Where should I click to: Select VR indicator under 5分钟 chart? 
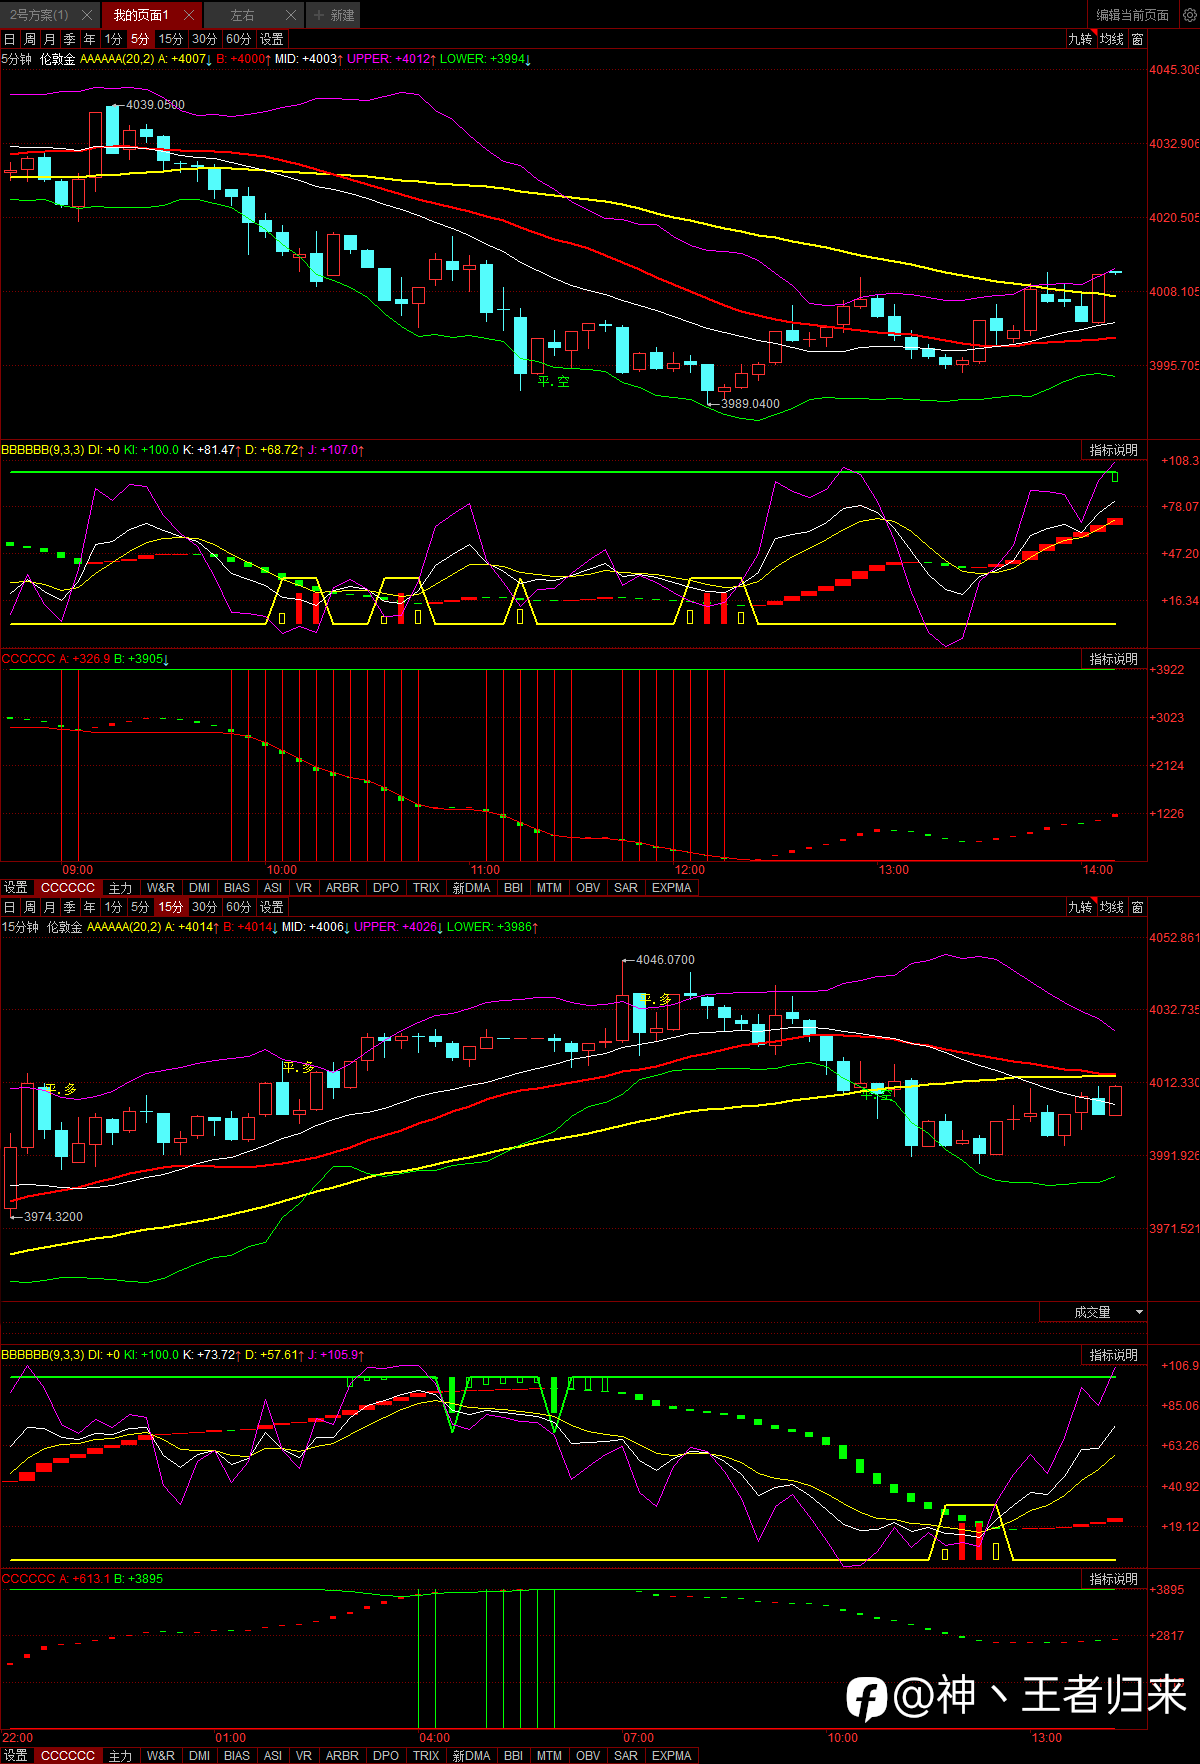click(x=304, y=888)
